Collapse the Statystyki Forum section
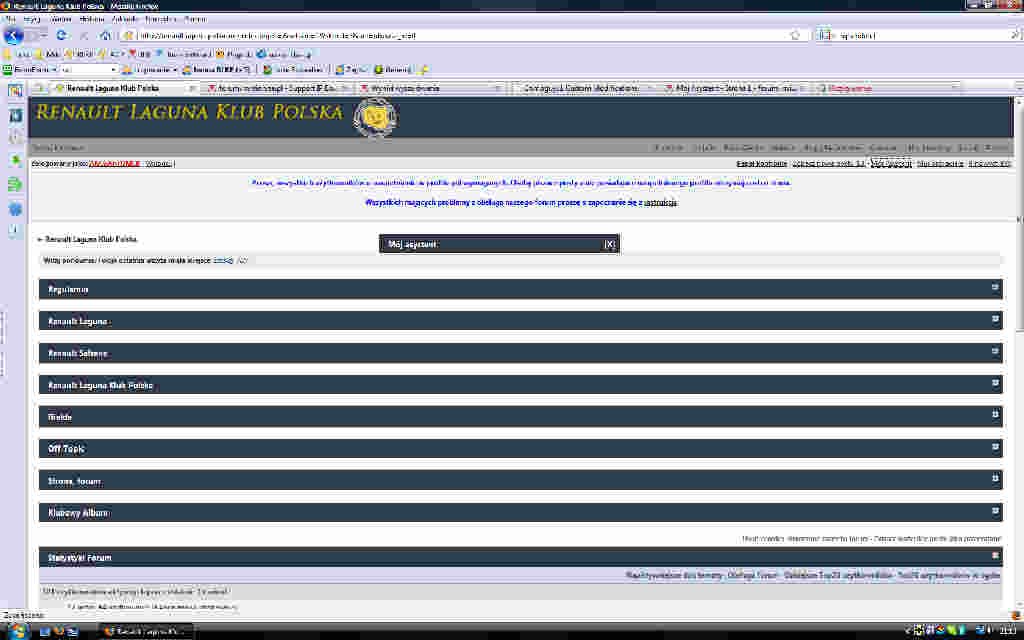The image size is (1024, 640). pos(995,554)
